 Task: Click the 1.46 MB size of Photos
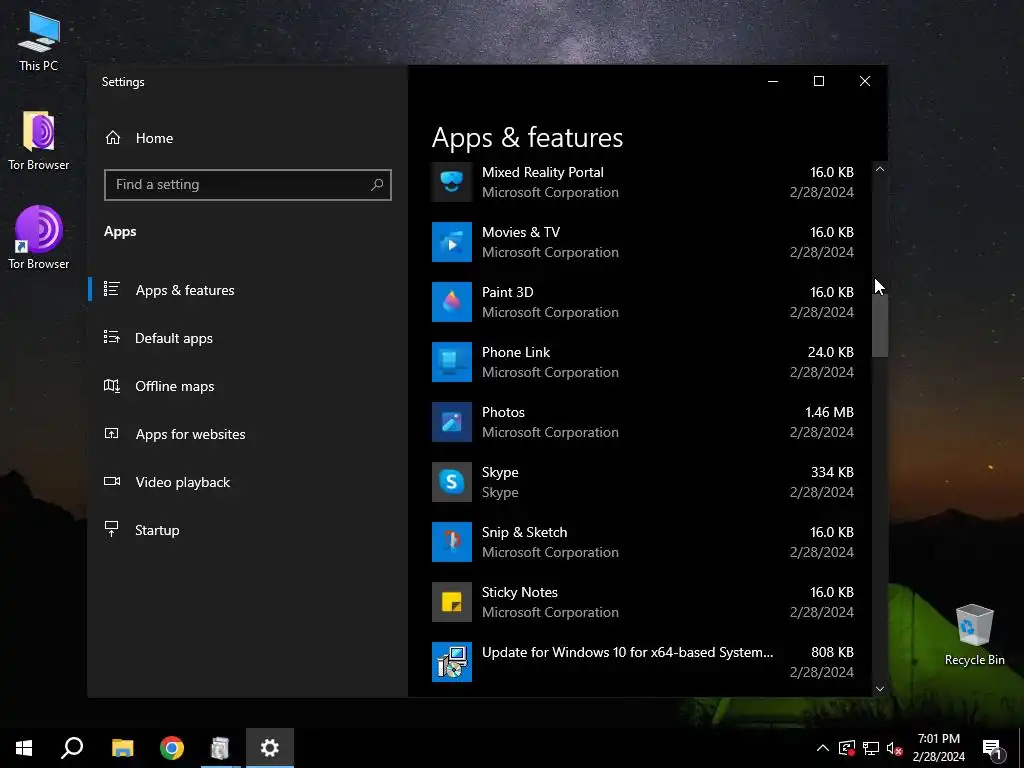coord(829,413)
